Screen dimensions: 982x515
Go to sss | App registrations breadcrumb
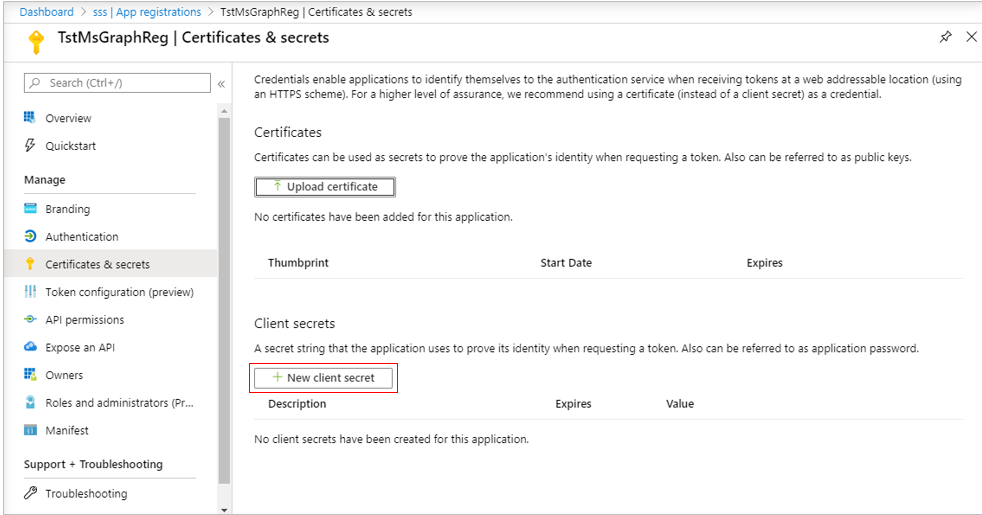pos(147,12)
